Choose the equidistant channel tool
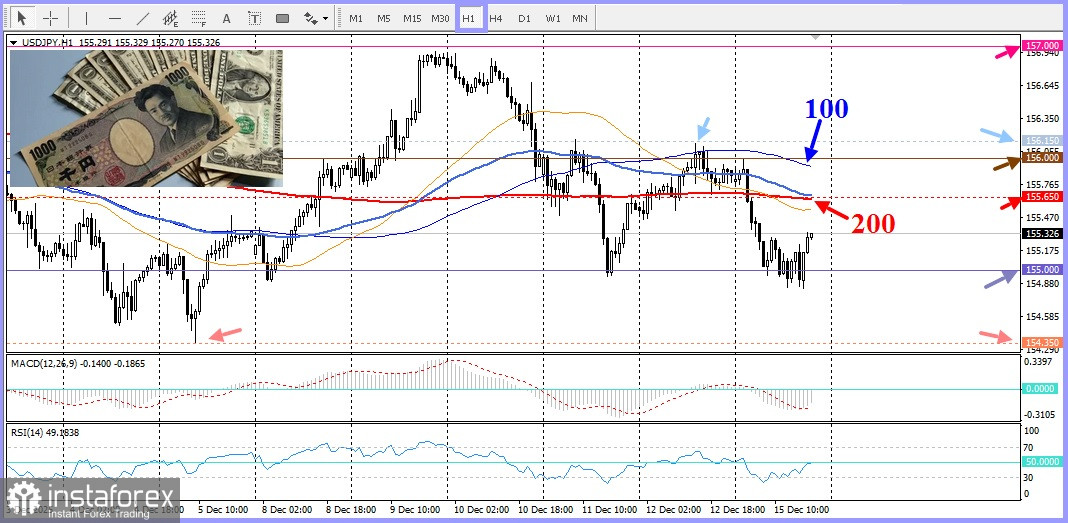Image resolution: width=1068 pixels, height=523 pixels. point(171,18)
